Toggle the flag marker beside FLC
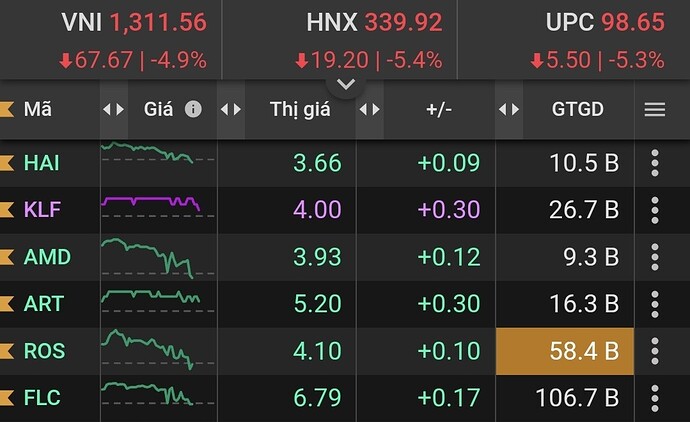Image resolution: width=690 pixels, height=422 pixels. point(7,398)
